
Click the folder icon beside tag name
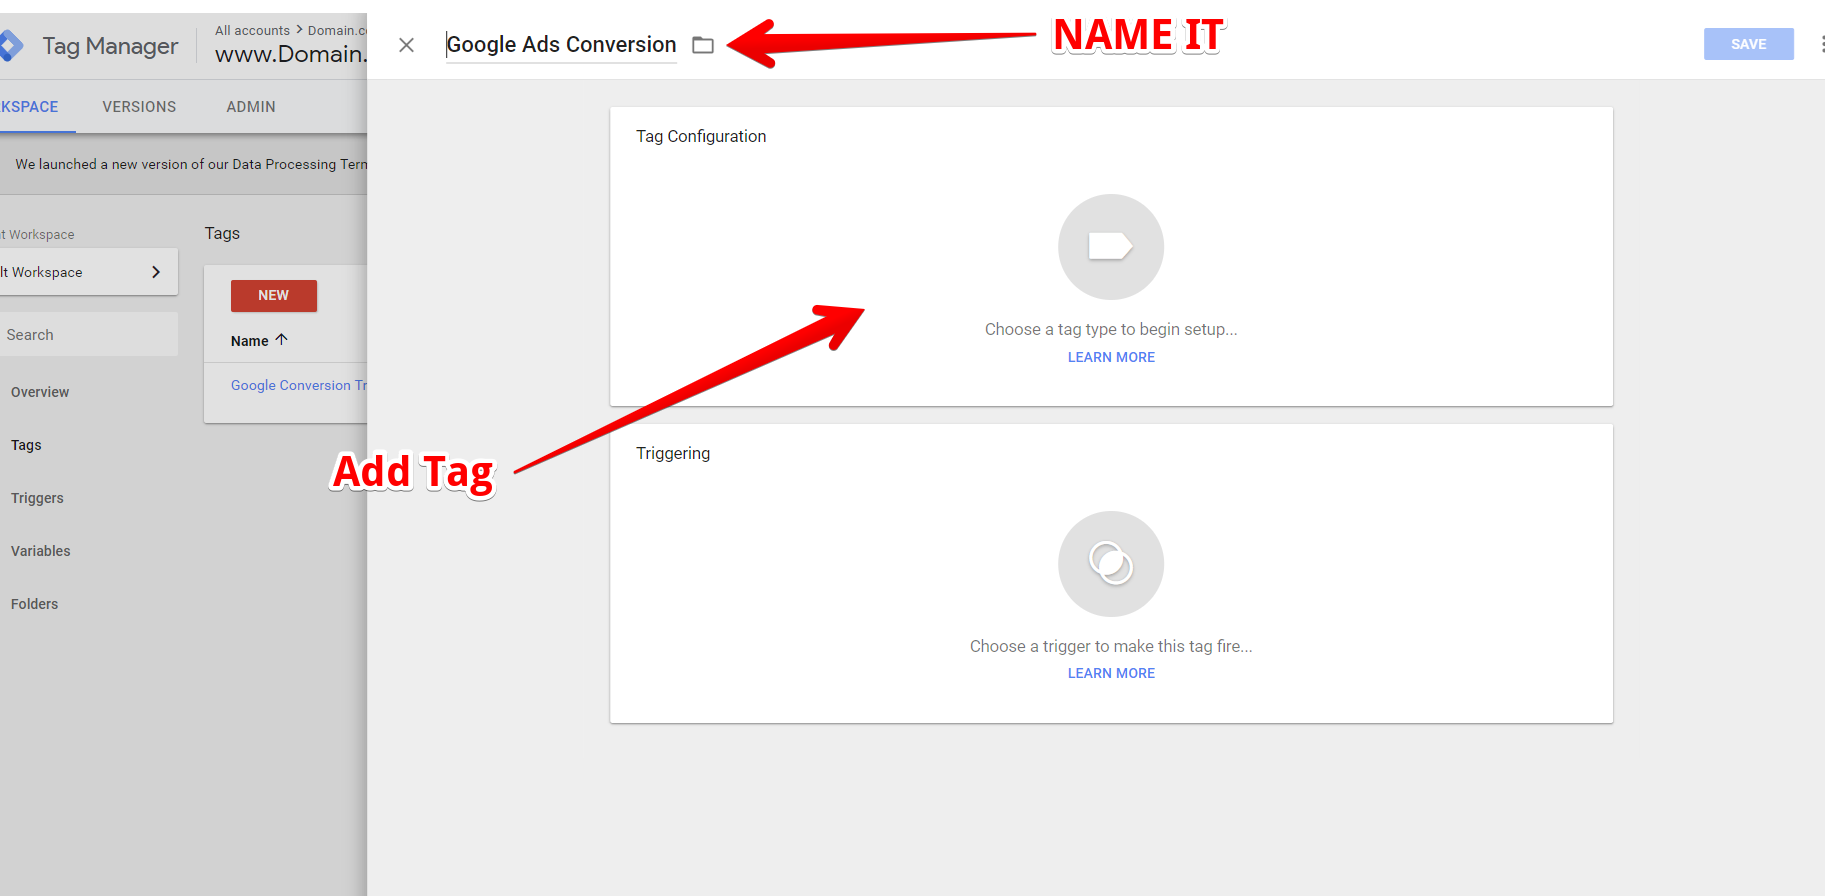click(703, 45)
